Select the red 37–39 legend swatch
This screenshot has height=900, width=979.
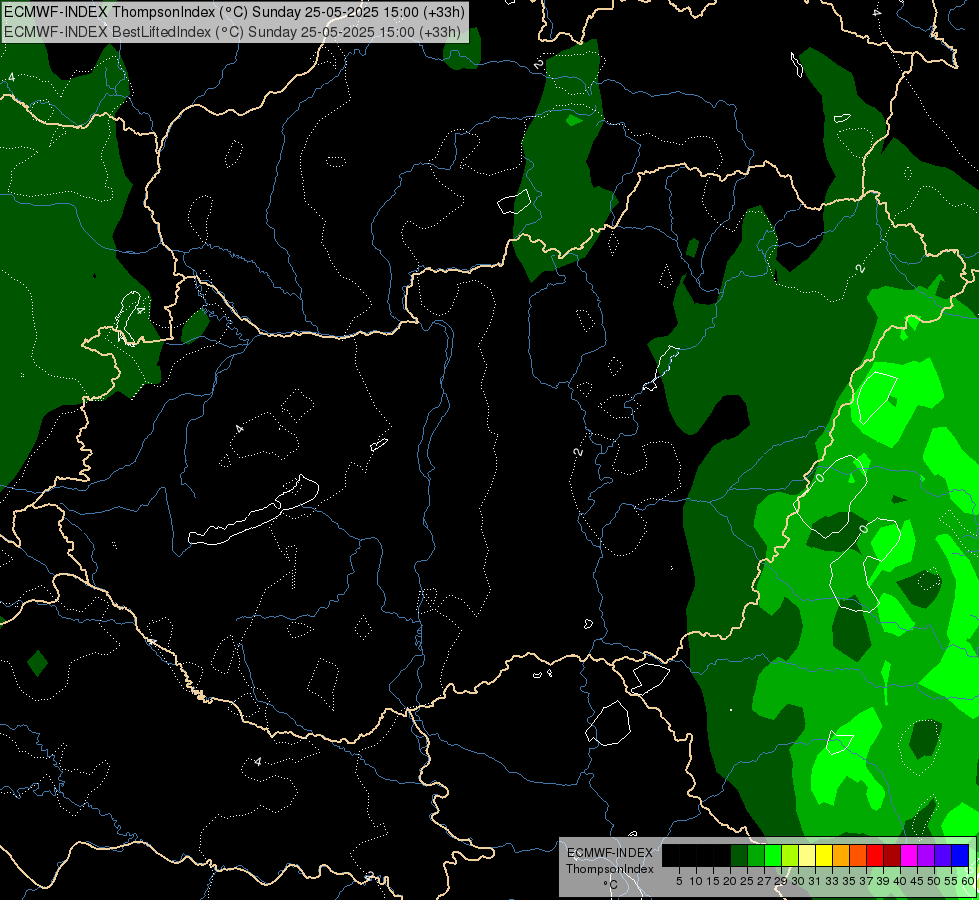(x=875, y=855)
